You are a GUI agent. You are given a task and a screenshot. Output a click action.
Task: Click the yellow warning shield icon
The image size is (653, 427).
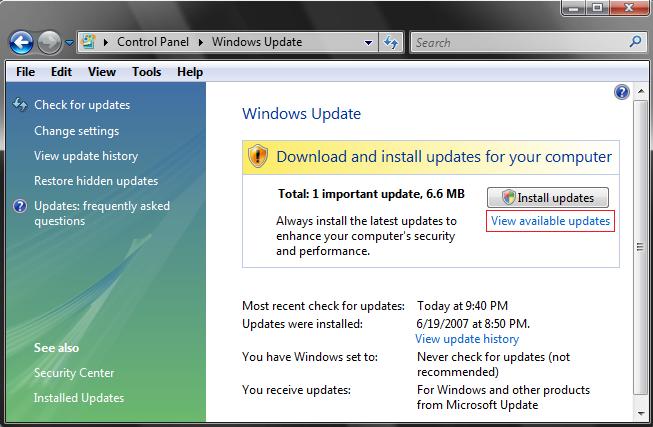point(258,156)
